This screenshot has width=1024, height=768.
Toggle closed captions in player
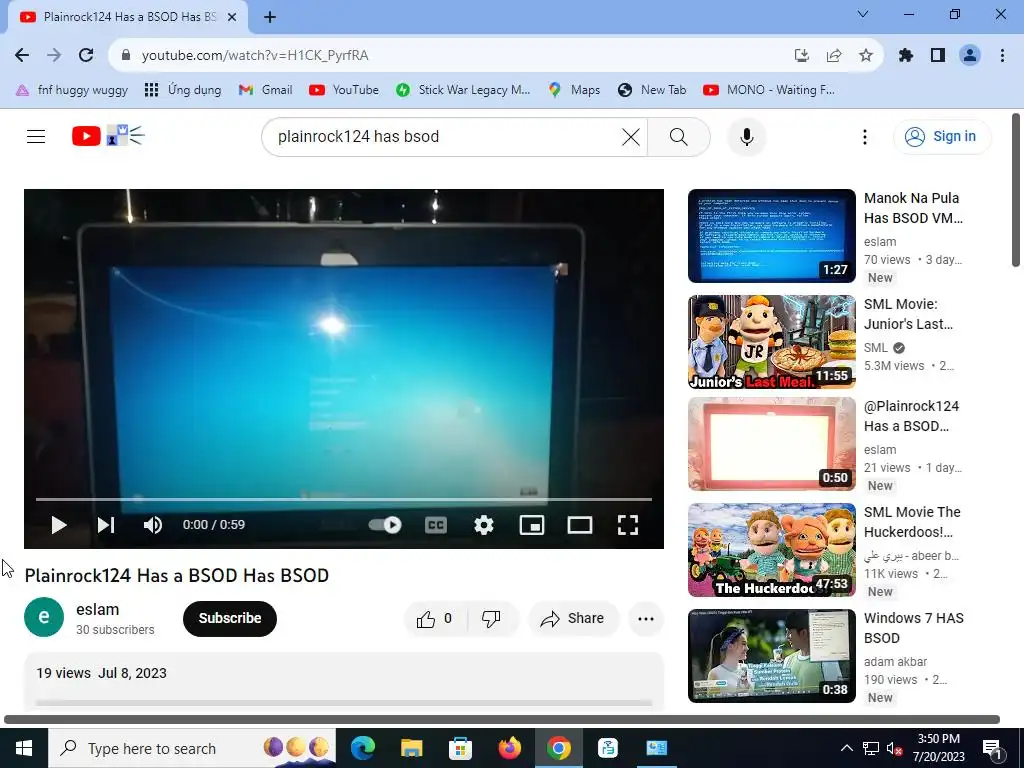click(x=436, y=525)
